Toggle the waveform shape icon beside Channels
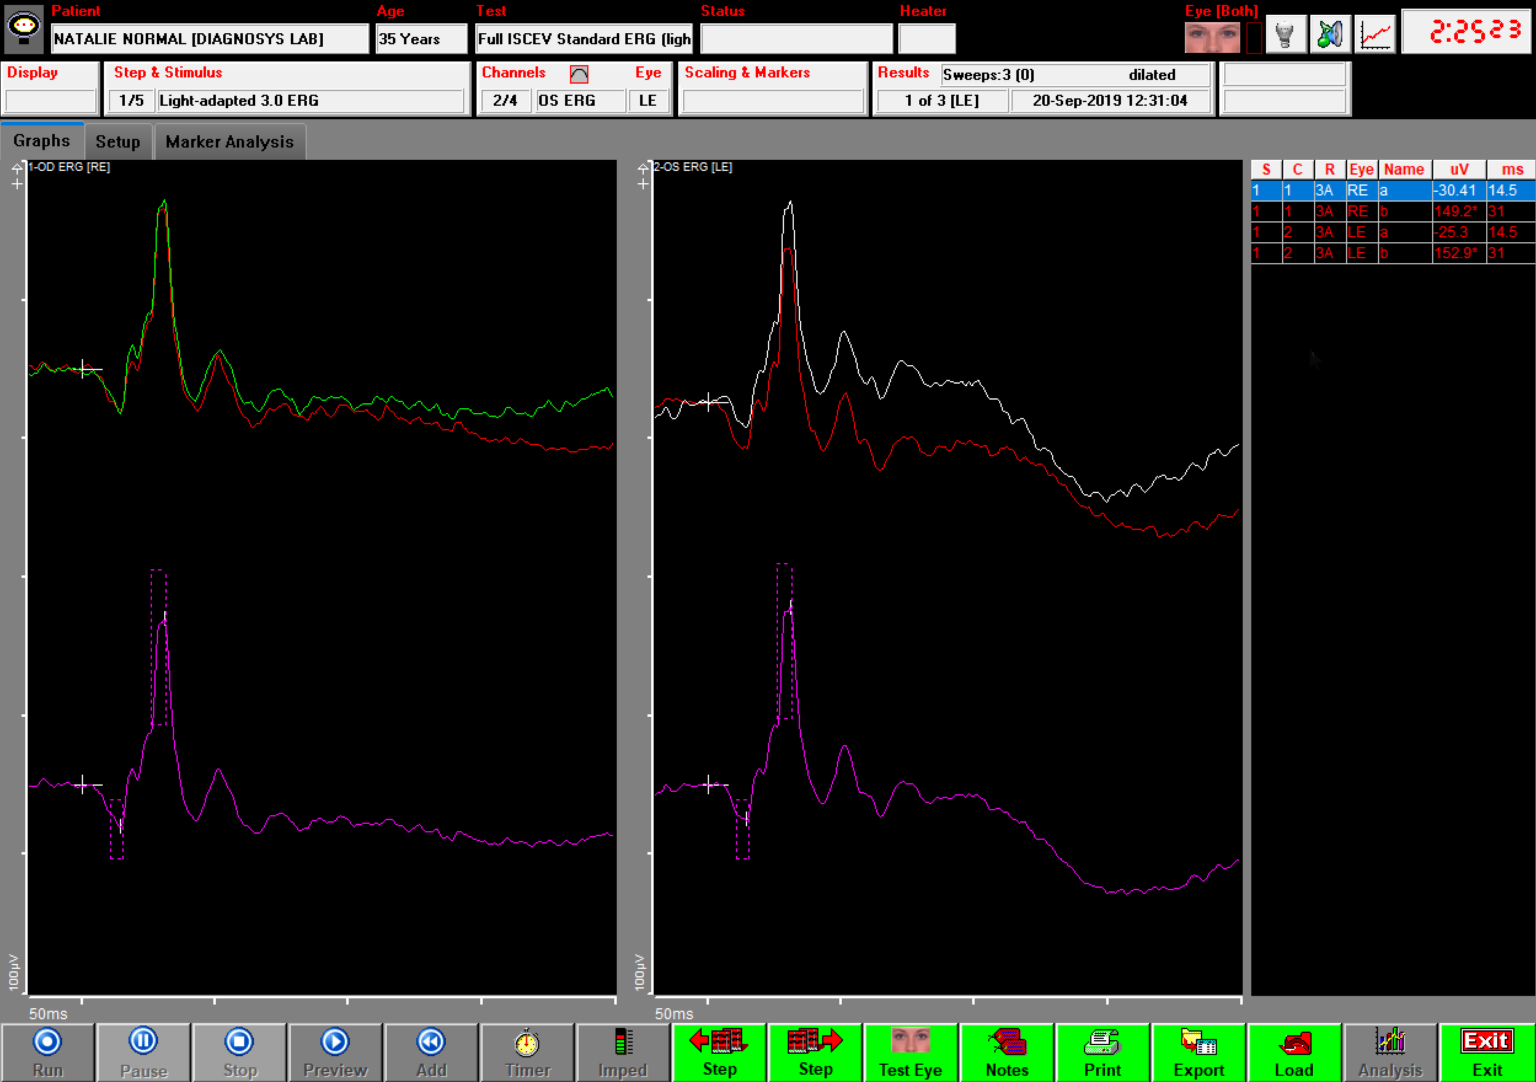The image size is (1536, 1082). tap(578, 73)
